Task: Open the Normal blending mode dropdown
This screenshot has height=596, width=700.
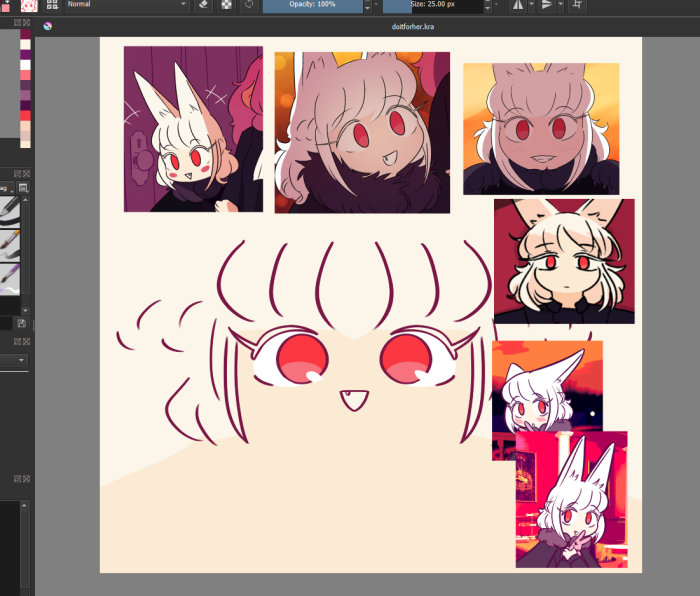Action: pyautogui.click(x=126, y=5)
